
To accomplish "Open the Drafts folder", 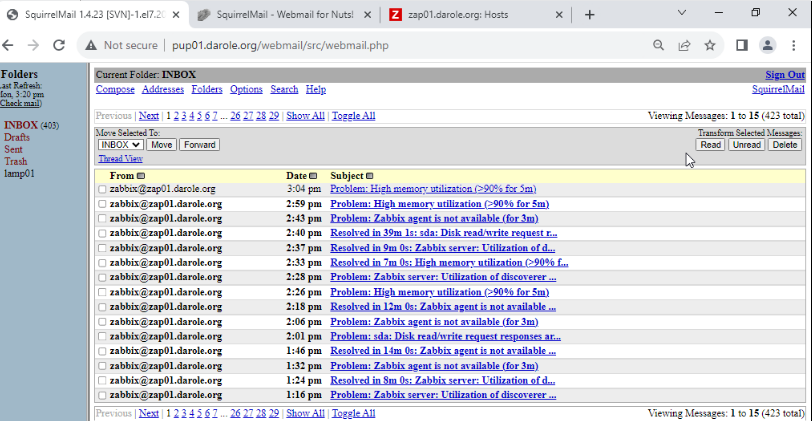I will pos(17,137).
